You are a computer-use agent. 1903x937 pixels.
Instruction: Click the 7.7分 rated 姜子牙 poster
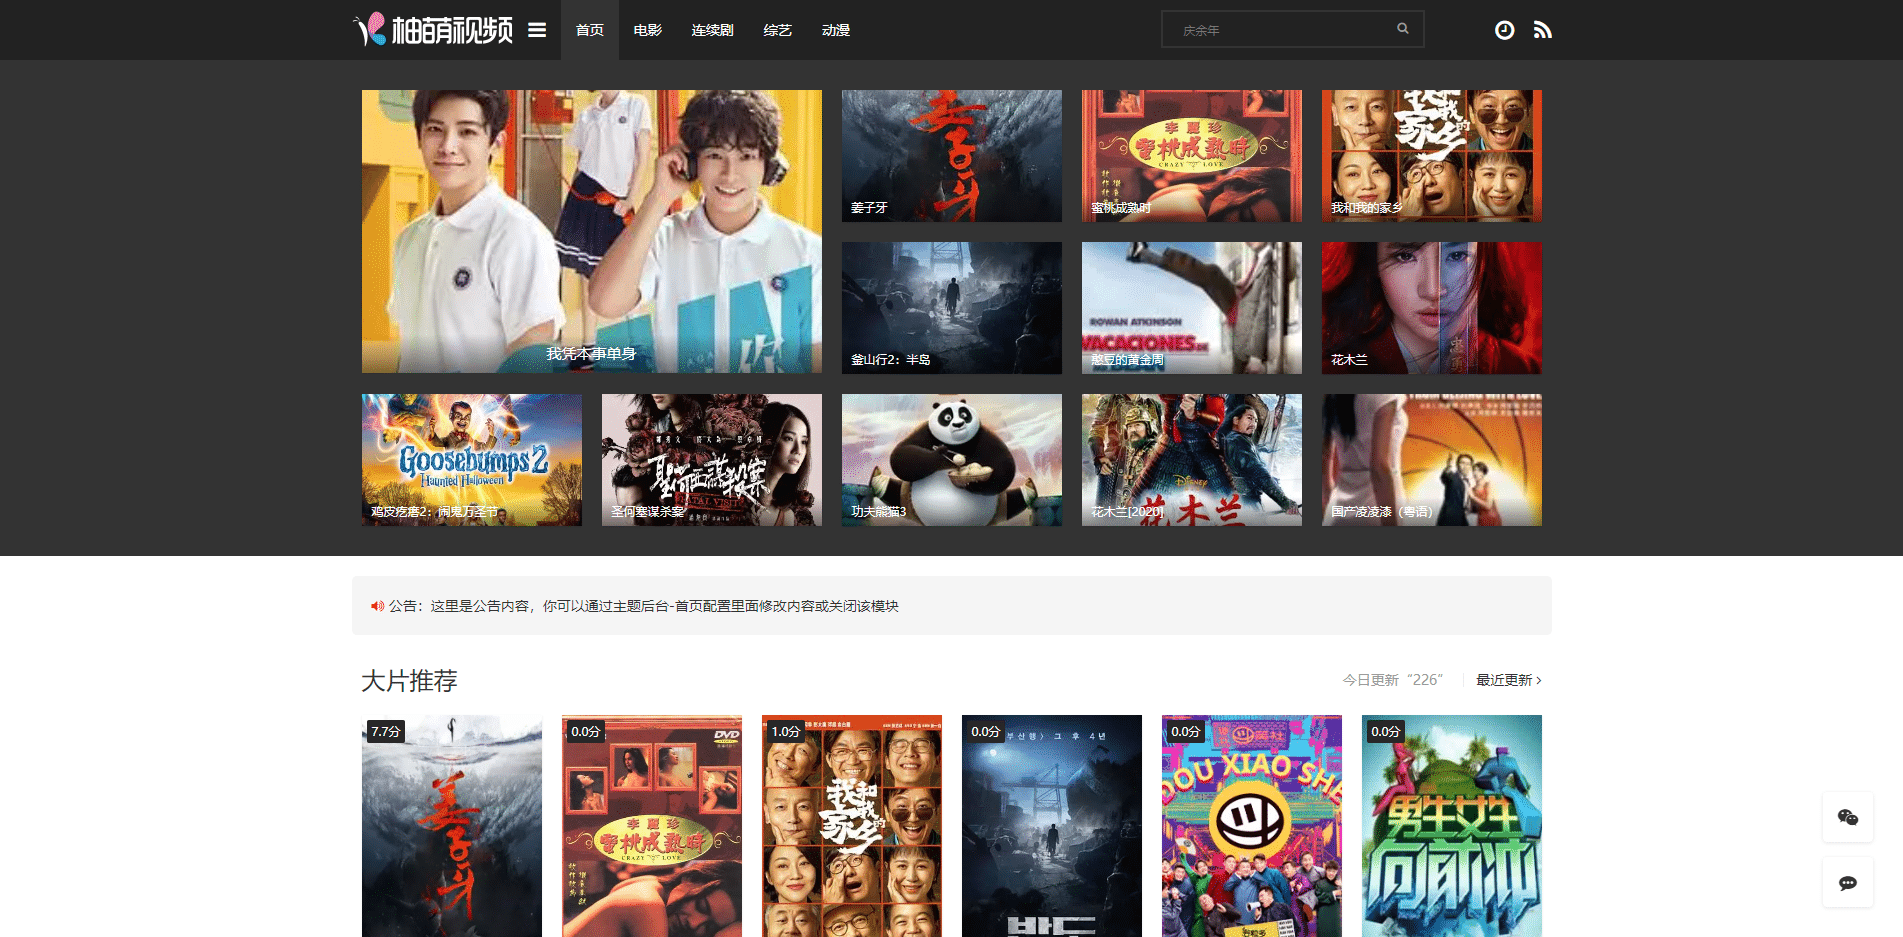pyautogui.click(x=452, y=826)
